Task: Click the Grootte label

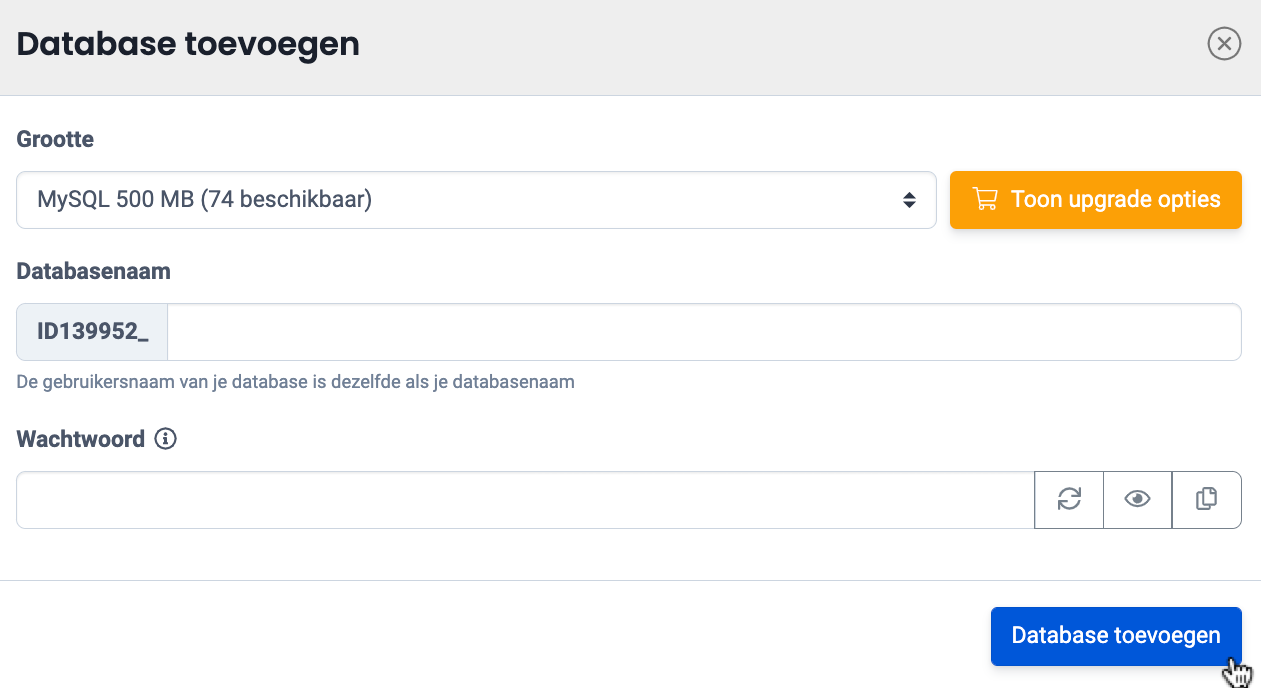Action: pyautogui.click(x=55, y=140)
